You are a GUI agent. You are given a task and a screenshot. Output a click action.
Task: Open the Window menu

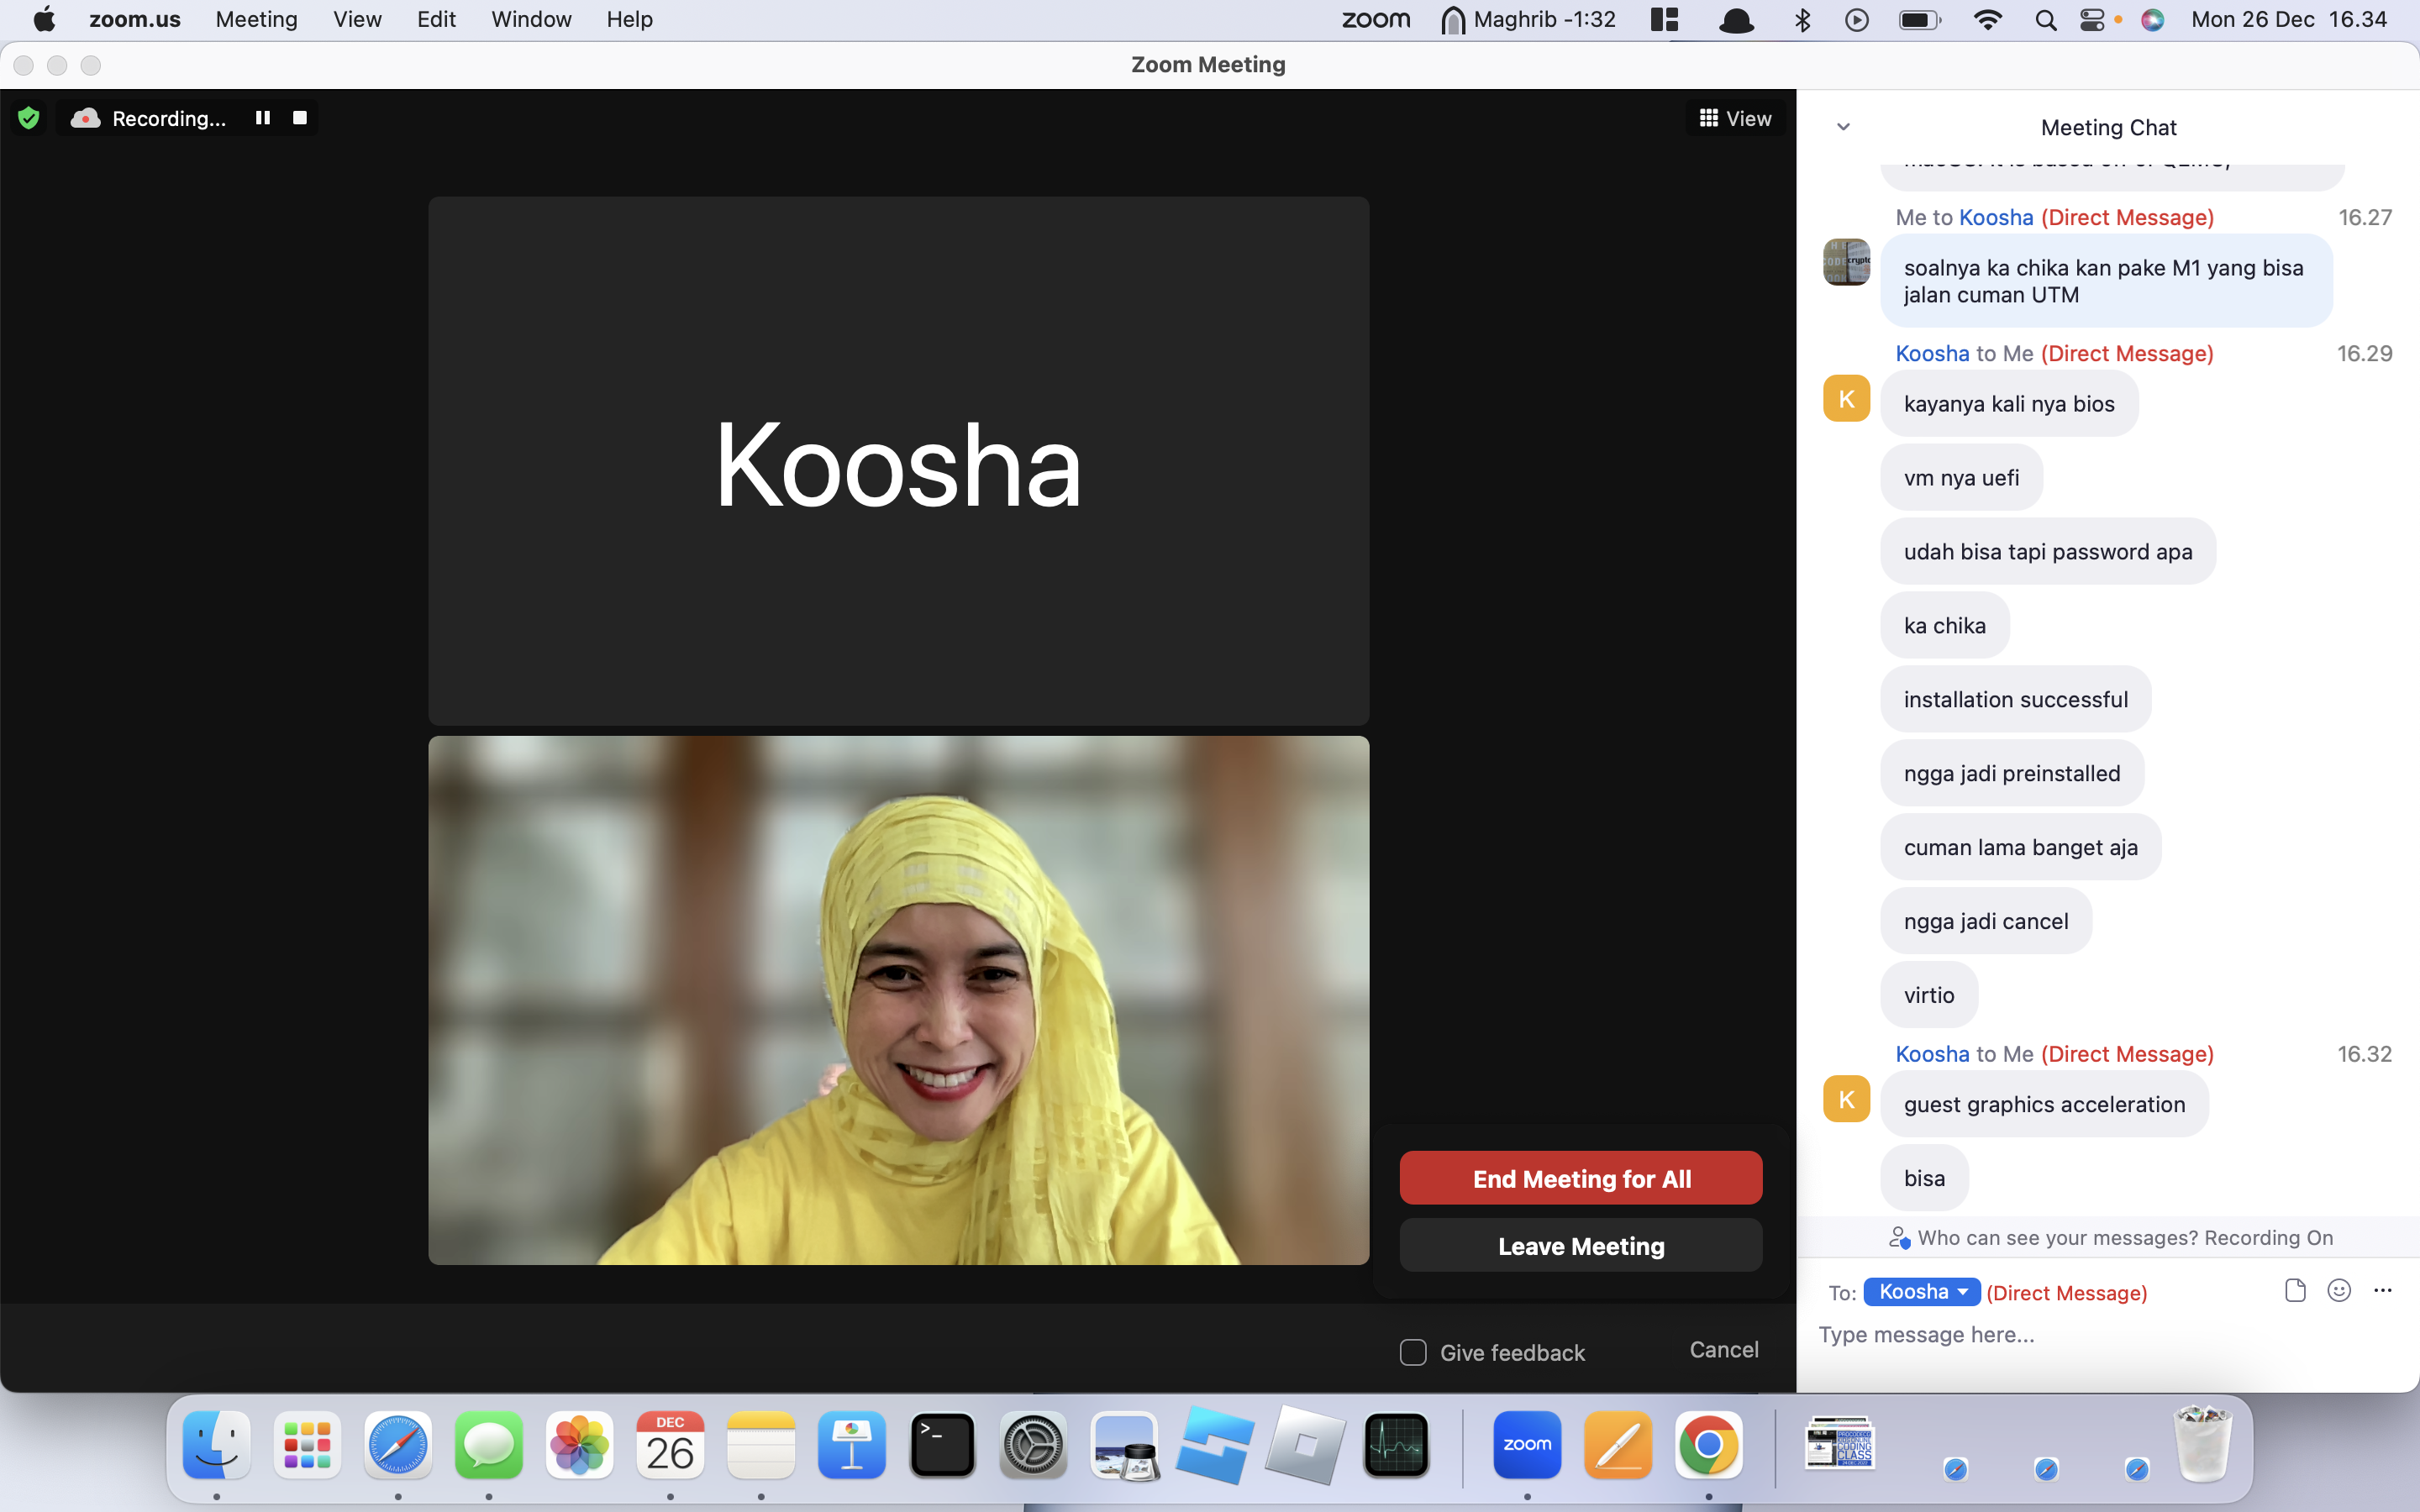pos(531,19)
